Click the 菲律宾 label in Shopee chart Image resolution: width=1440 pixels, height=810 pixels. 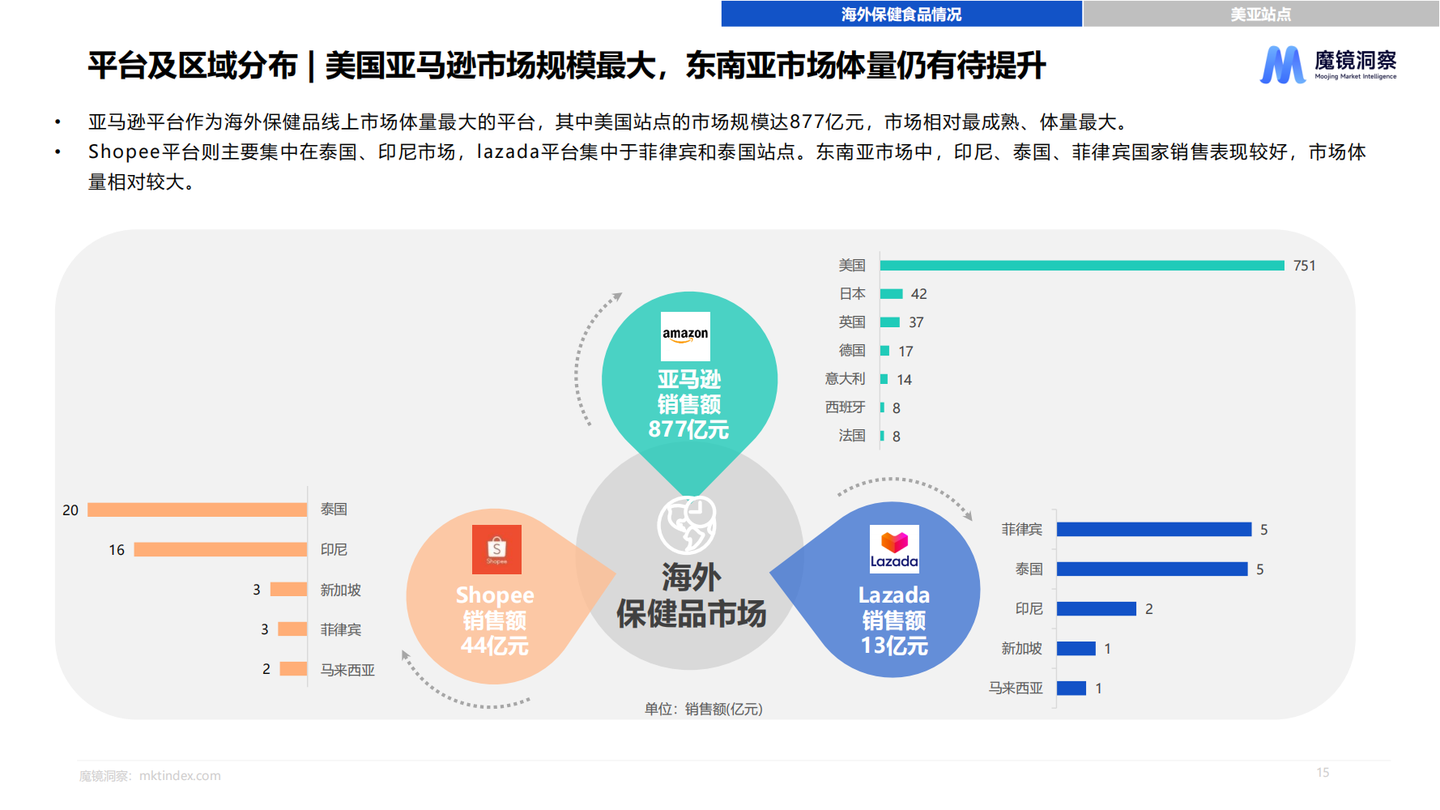coord(341,630)
